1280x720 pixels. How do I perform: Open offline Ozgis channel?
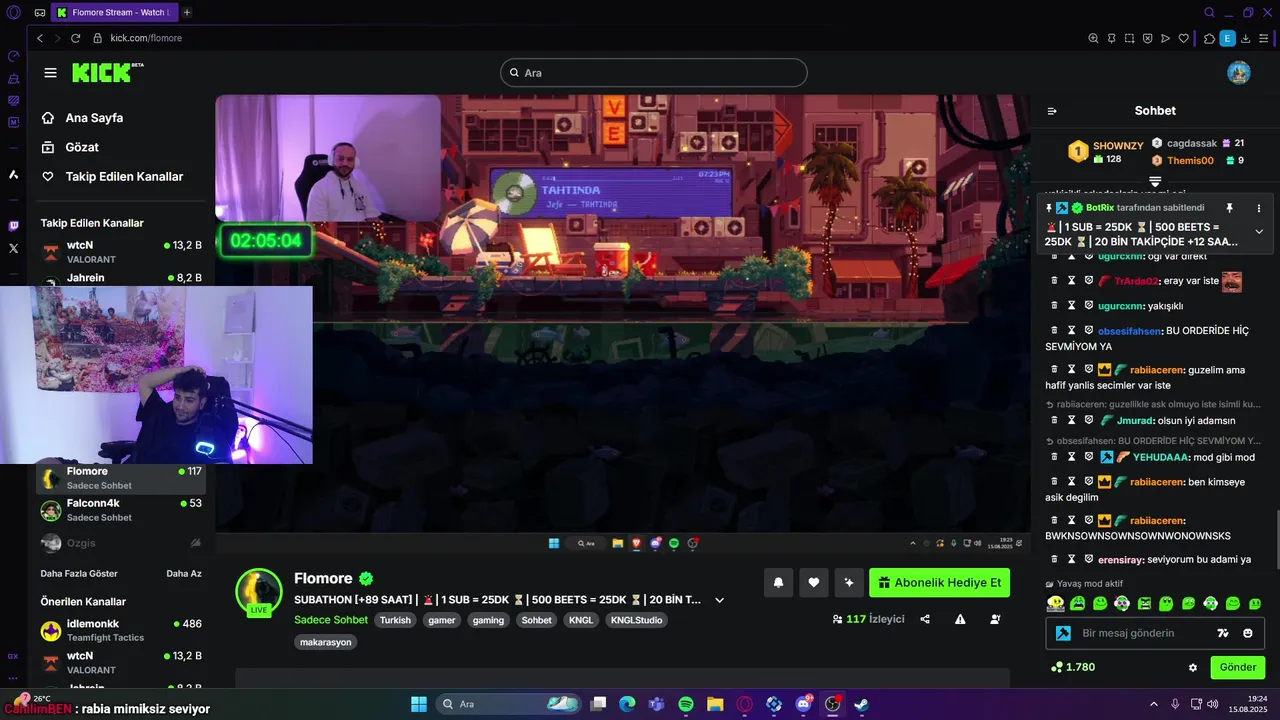point(121,543)
